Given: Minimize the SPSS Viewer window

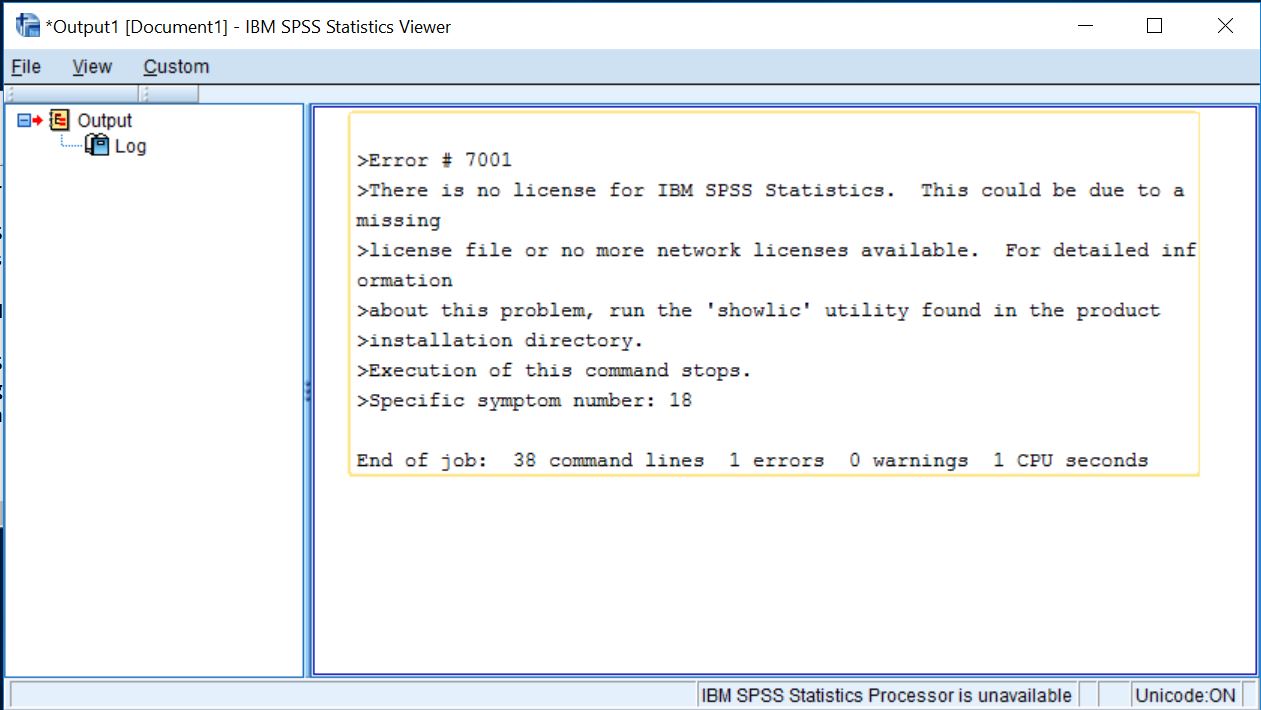Looking at the screenshot, I should point(1084,27).
